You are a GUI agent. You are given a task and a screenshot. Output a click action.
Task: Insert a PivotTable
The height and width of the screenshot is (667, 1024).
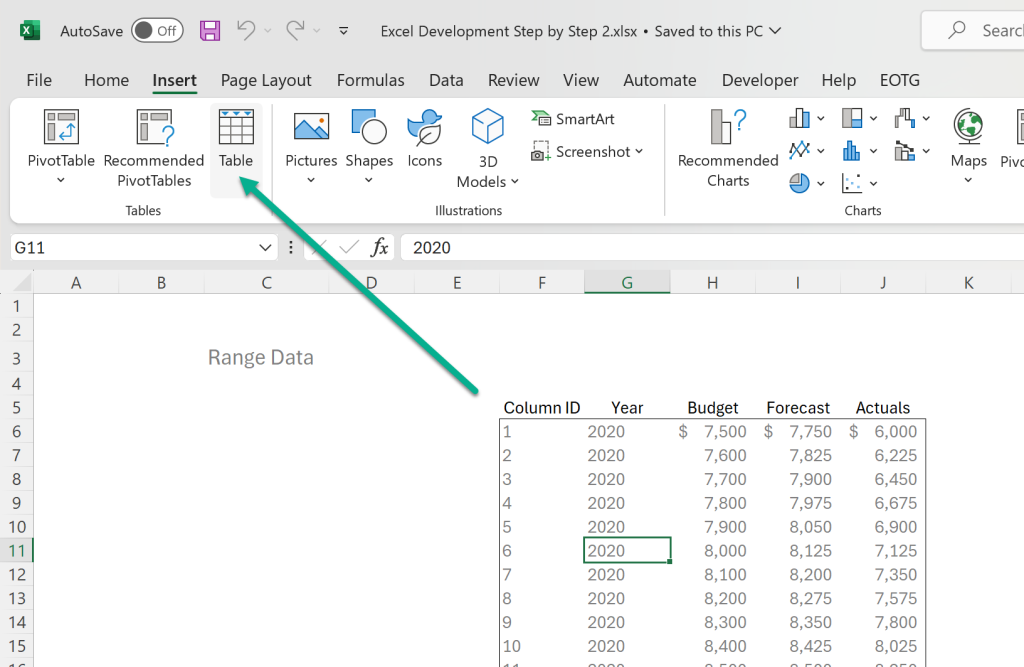[61, 137]
